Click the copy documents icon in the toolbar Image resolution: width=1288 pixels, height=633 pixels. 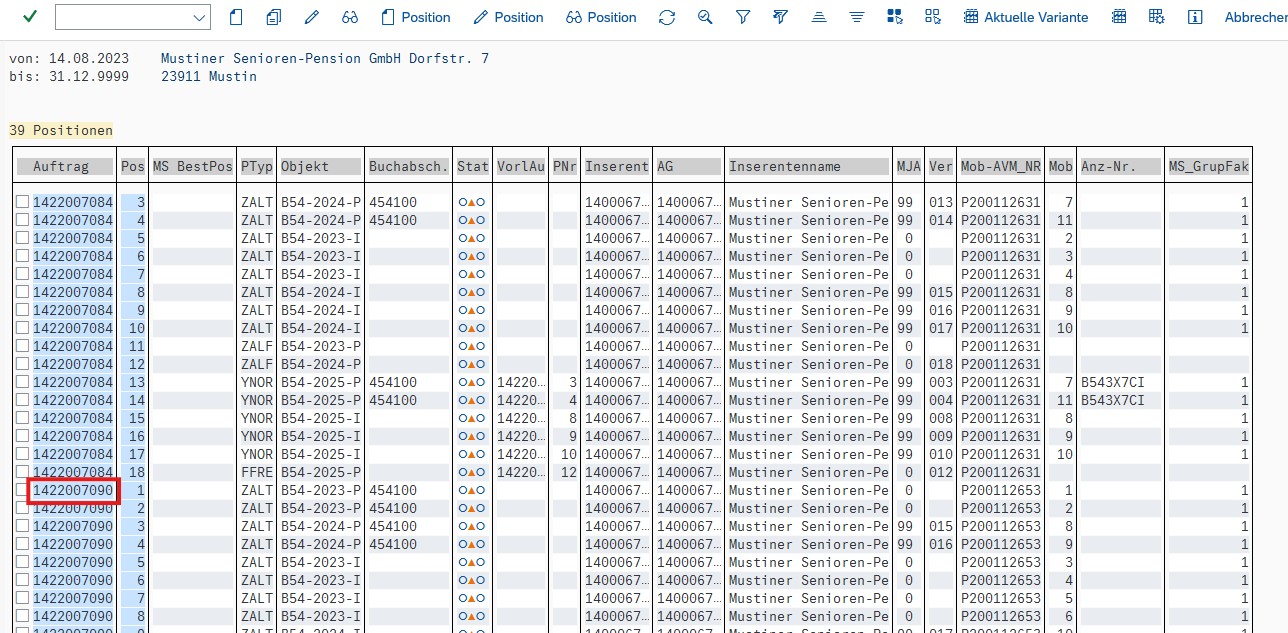click(273, 17)
